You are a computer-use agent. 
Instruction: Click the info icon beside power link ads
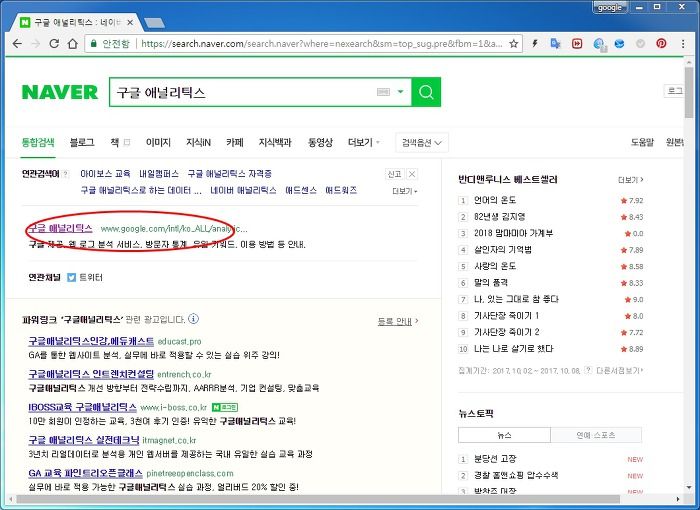pyautogui.click(x=193, y=319)
